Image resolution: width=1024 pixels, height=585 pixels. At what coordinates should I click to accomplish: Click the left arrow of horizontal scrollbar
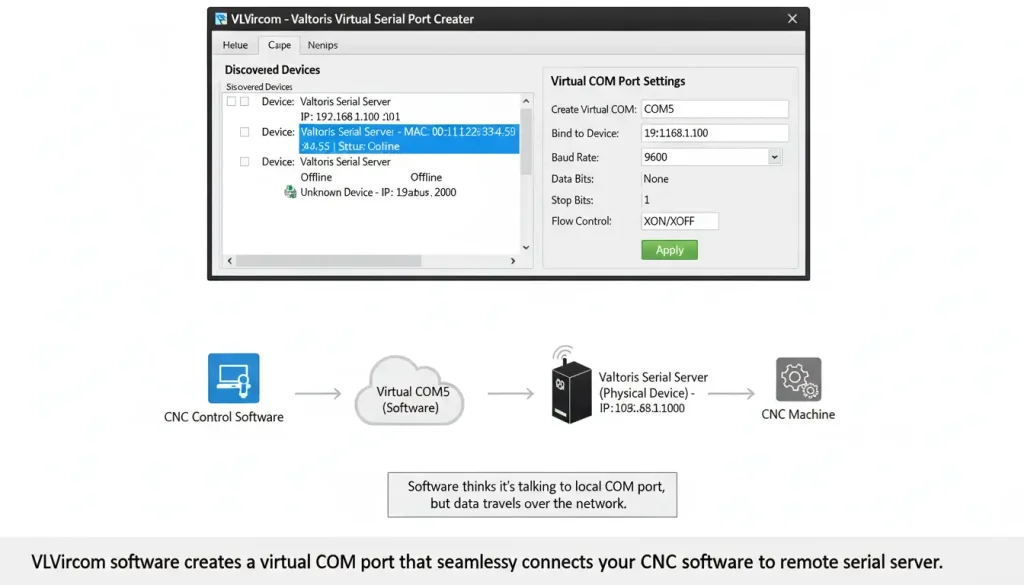[230, 261]
